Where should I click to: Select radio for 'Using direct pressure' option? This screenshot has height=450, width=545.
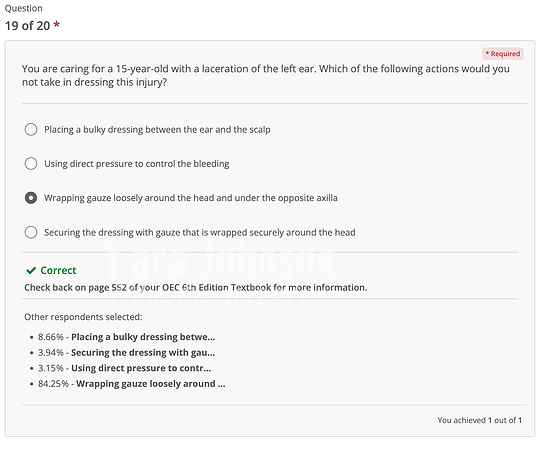pos(31,163)
